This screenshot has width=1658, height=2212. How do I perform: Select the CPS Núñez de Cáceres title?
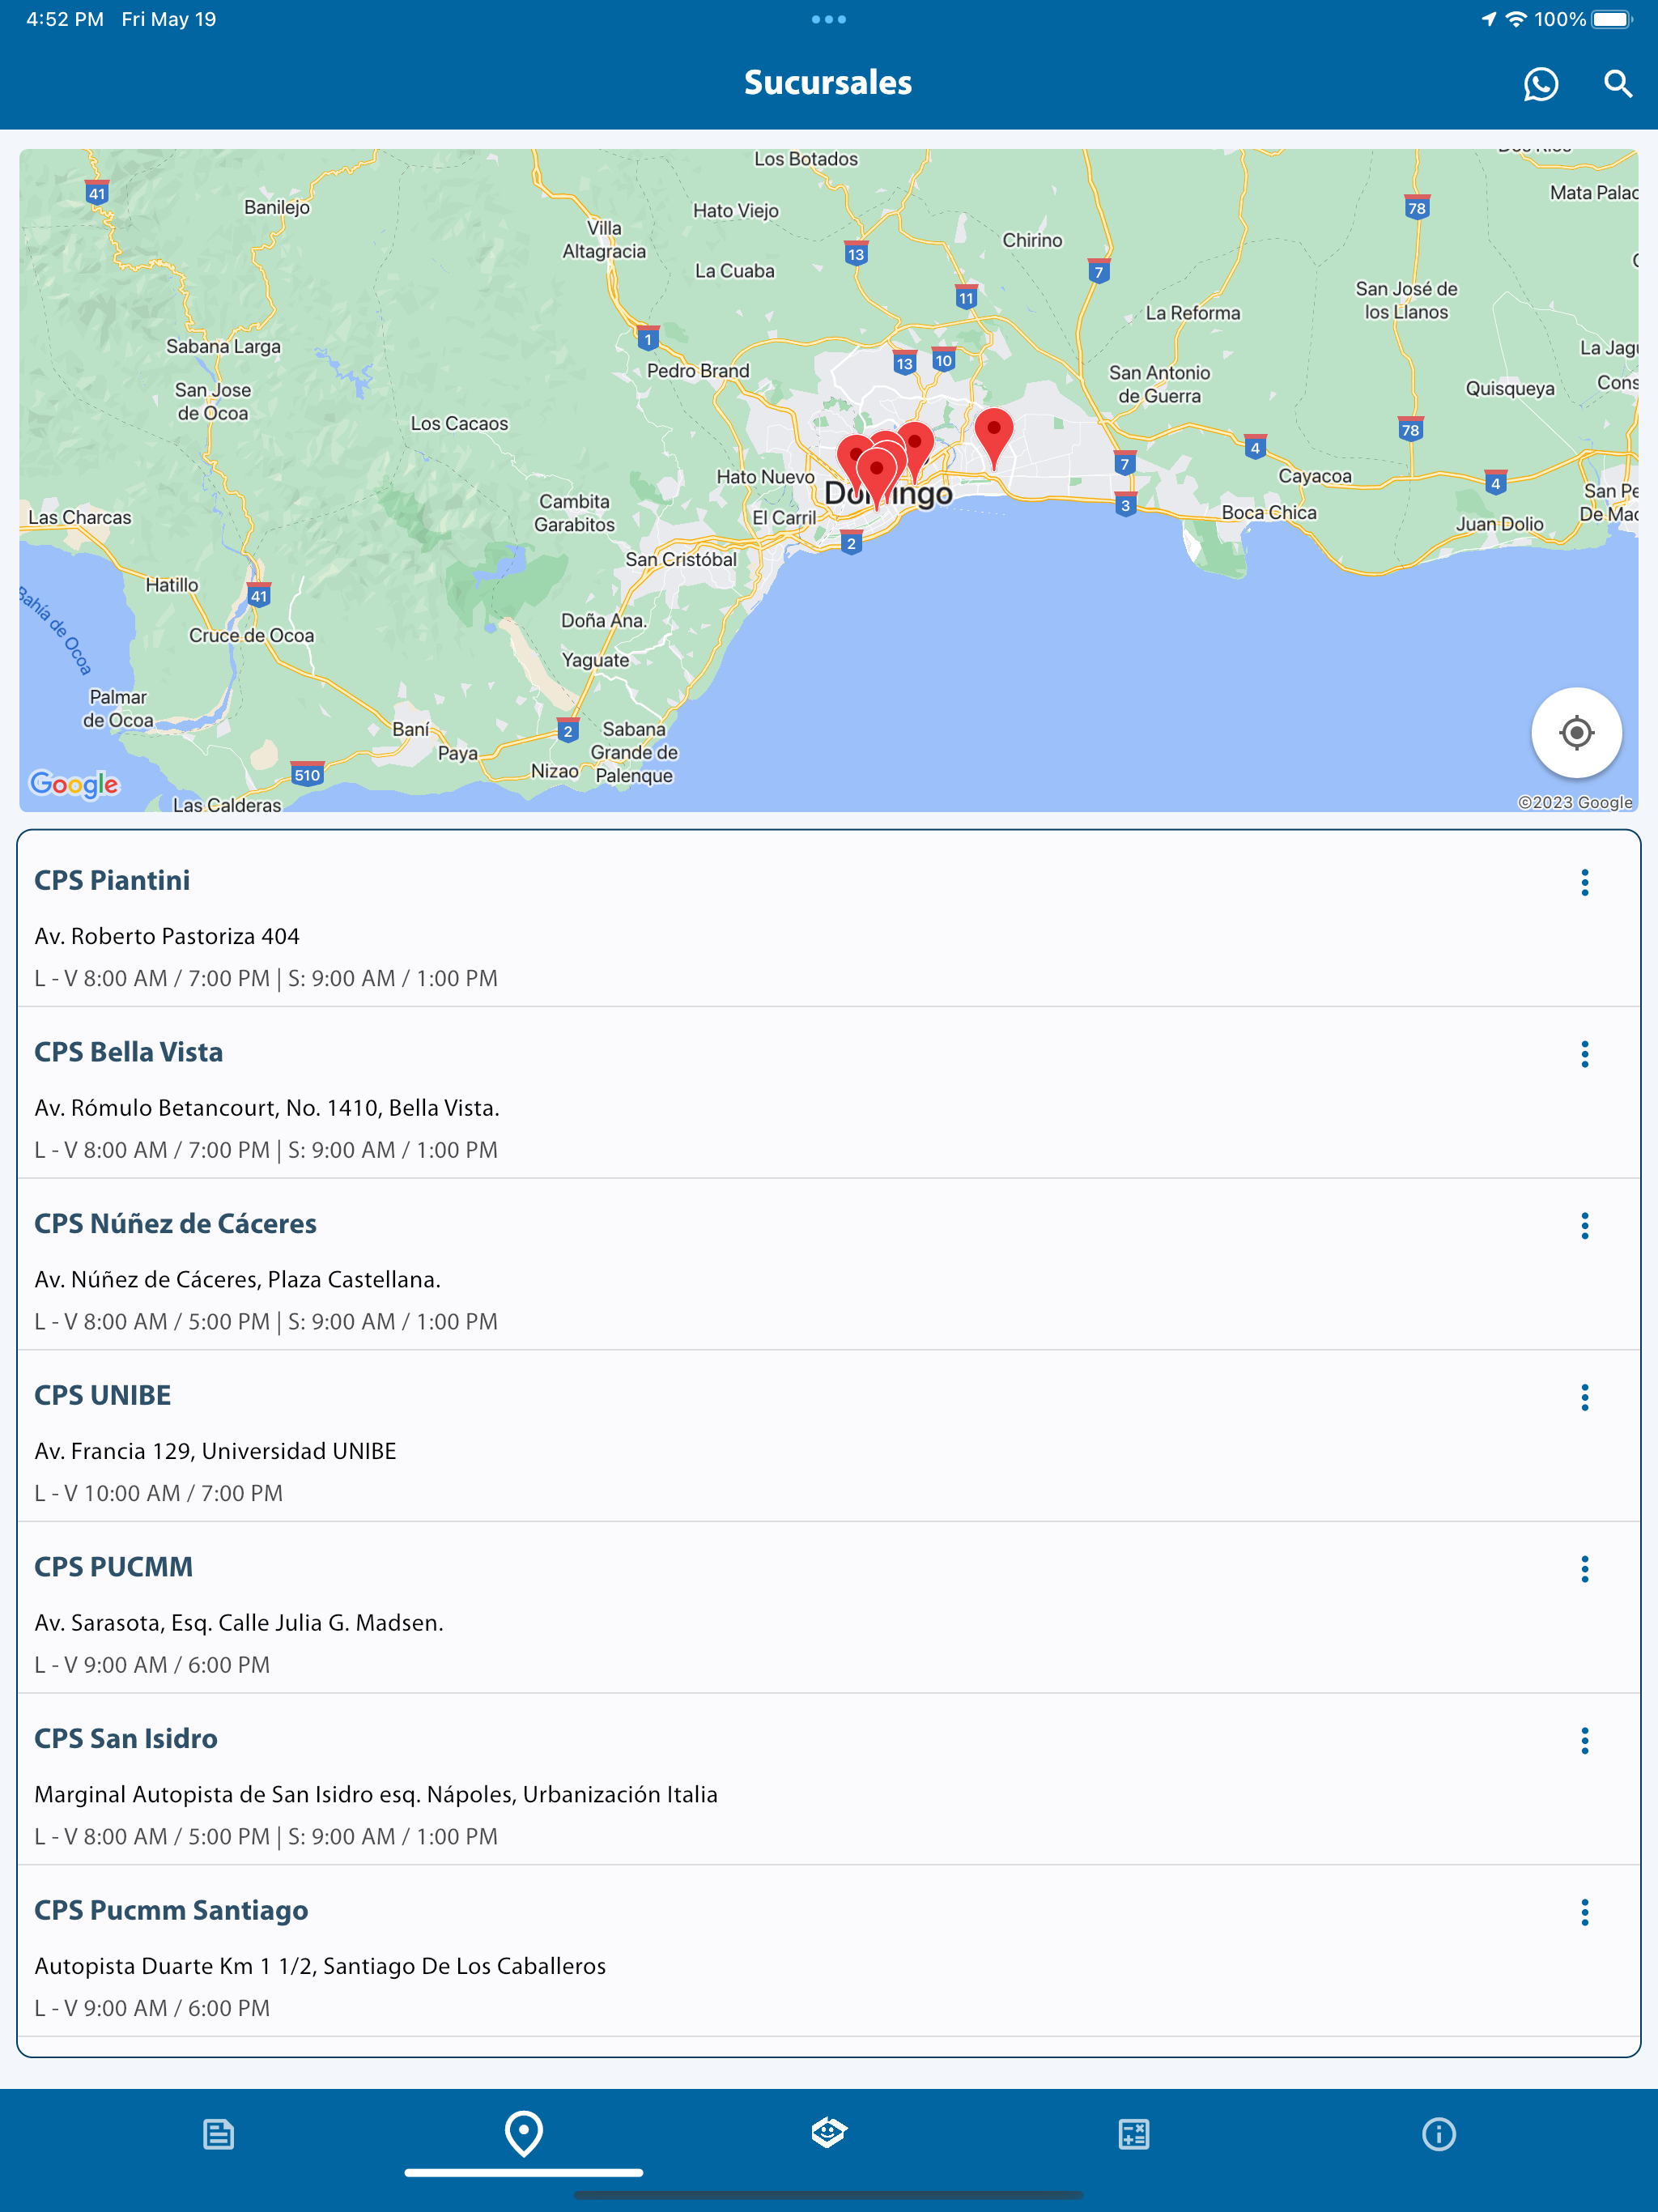[x=175, y=1224]
